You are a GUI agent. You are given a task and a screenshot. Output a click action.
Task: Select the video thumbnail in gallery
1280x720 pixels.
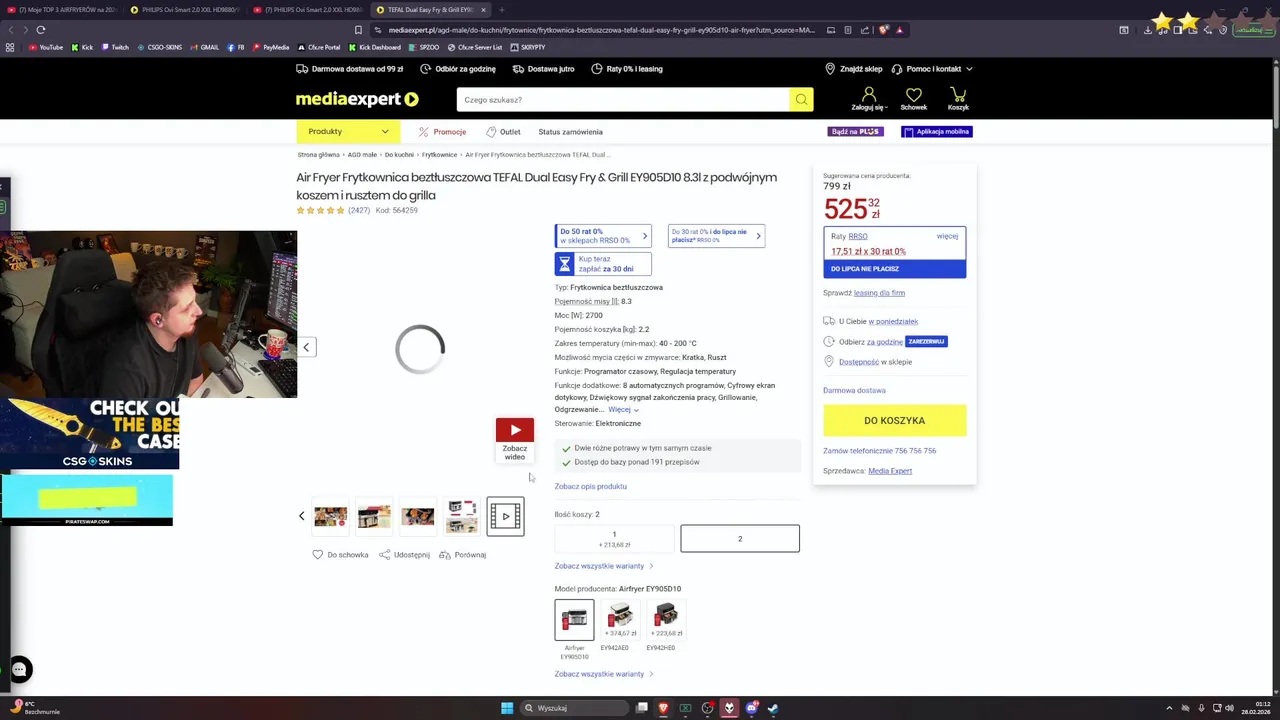(x=505, y=516)
